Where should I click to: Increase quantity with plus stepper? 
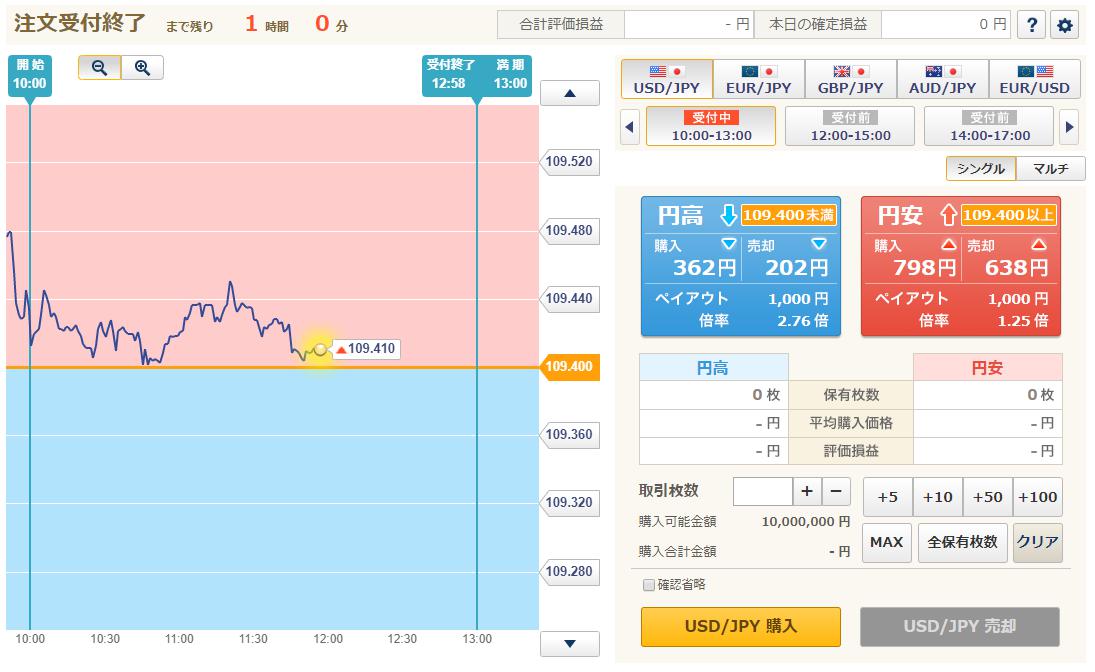(x=807, y=492)
